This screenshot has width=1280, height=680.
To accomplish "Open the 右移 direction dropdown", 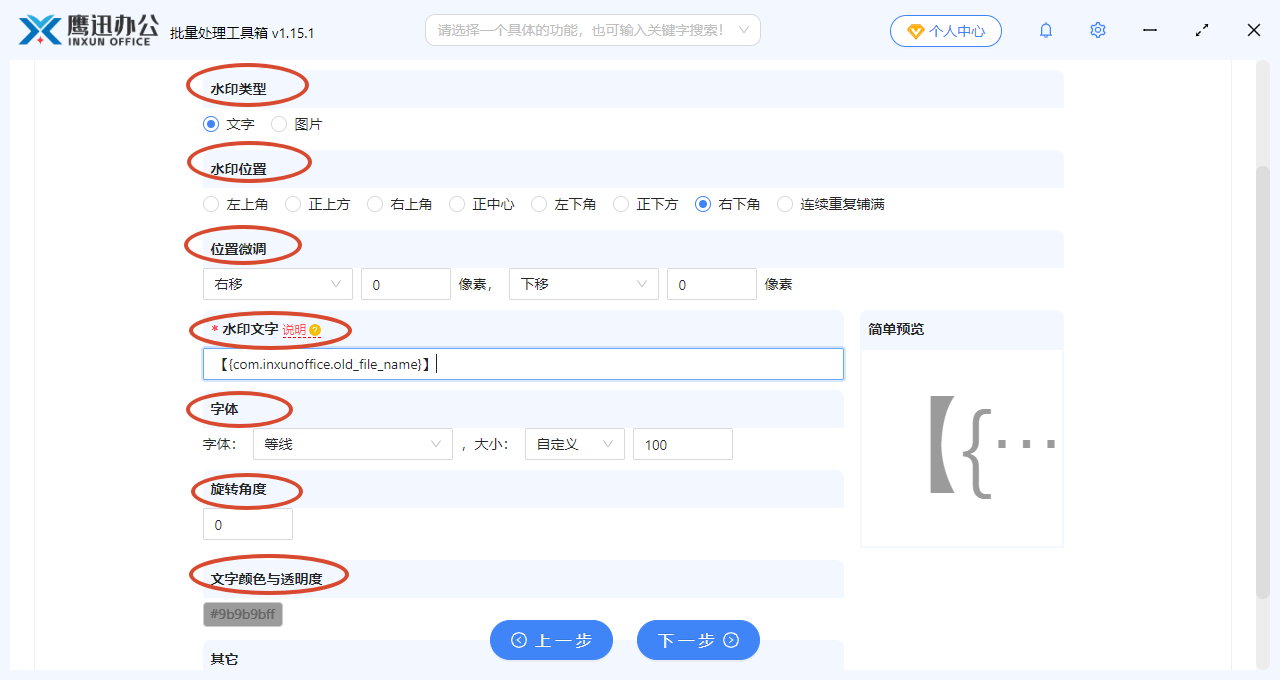I will [x=278, y=284].
